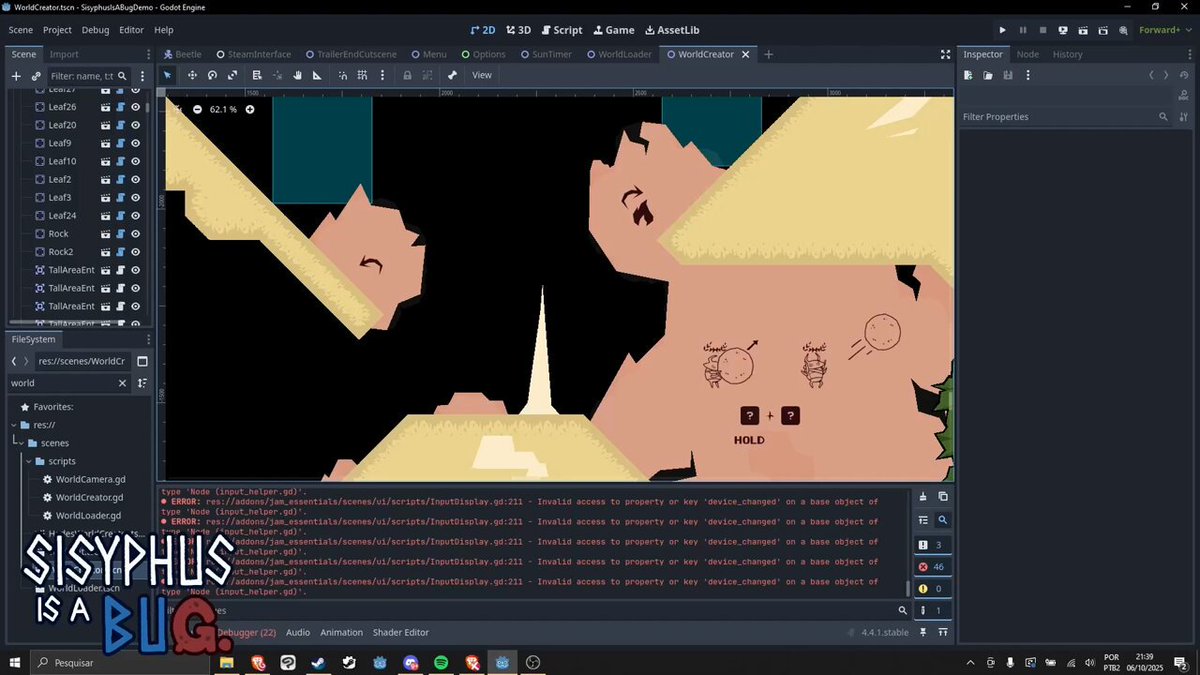Screen dimensions: 1200x675
Task: Toggle error messages filter showing 46
Action: click(931, 567)
